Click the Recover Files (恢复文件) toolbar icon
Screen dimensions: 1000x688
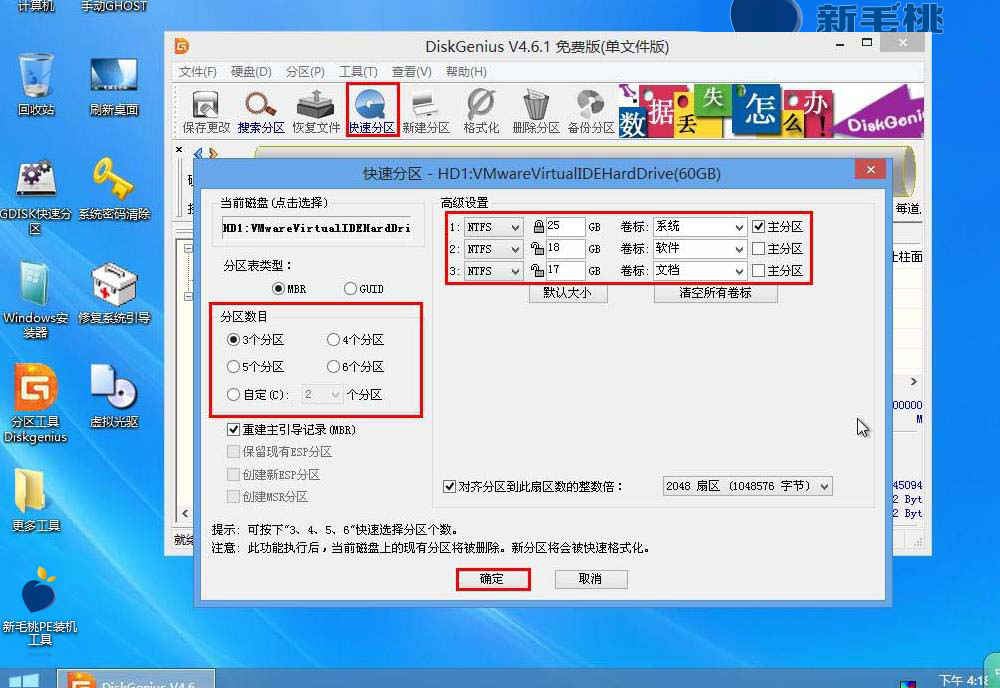pos(316,111)
